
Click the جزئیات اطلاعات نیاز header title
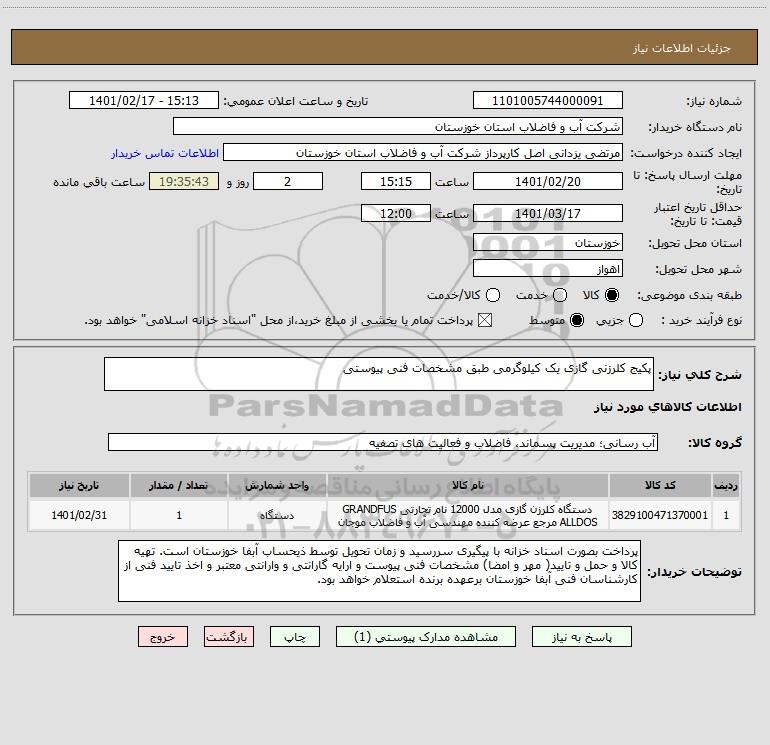click(x=682, y=48)
